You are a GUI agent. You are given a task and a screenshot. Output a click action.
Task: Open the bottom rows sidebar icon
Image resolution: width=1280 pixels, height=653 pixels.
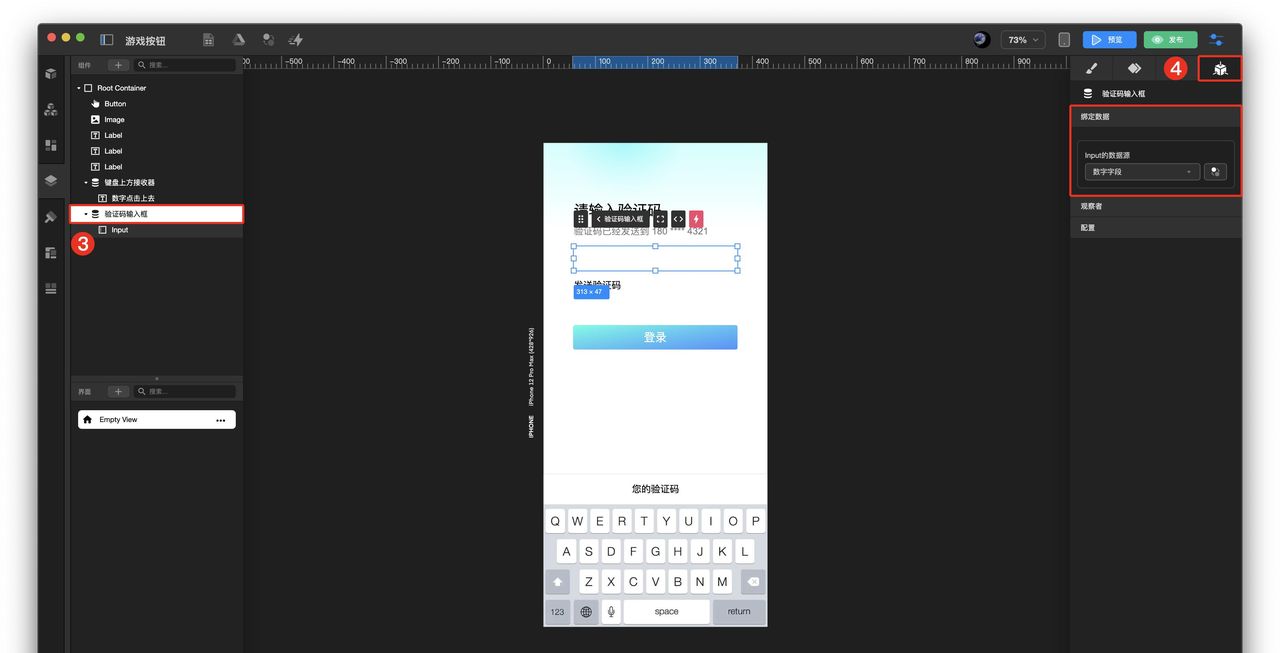pyautogui.click(x=50, y=289)
